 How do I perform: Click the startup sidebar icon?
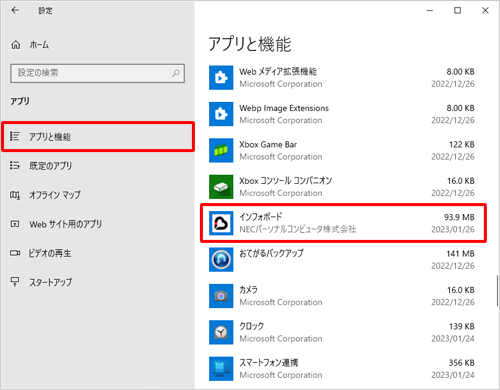click(x=15, y=282)
